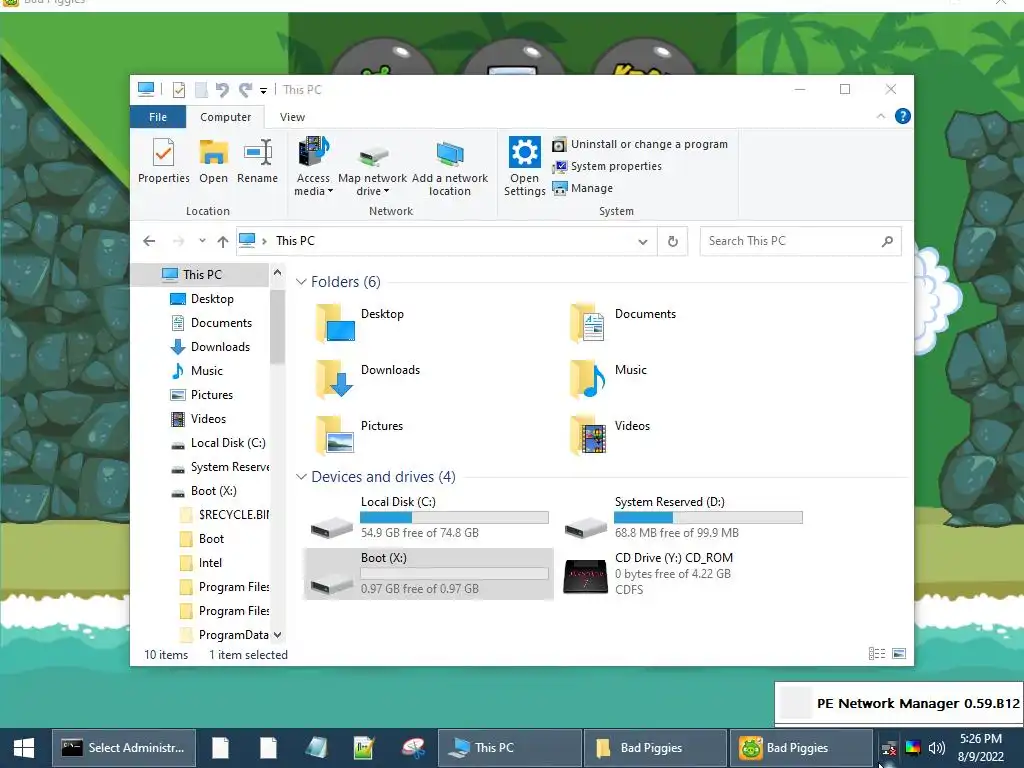Open the green Bad Piggies game taskbar item

[799, 748]
